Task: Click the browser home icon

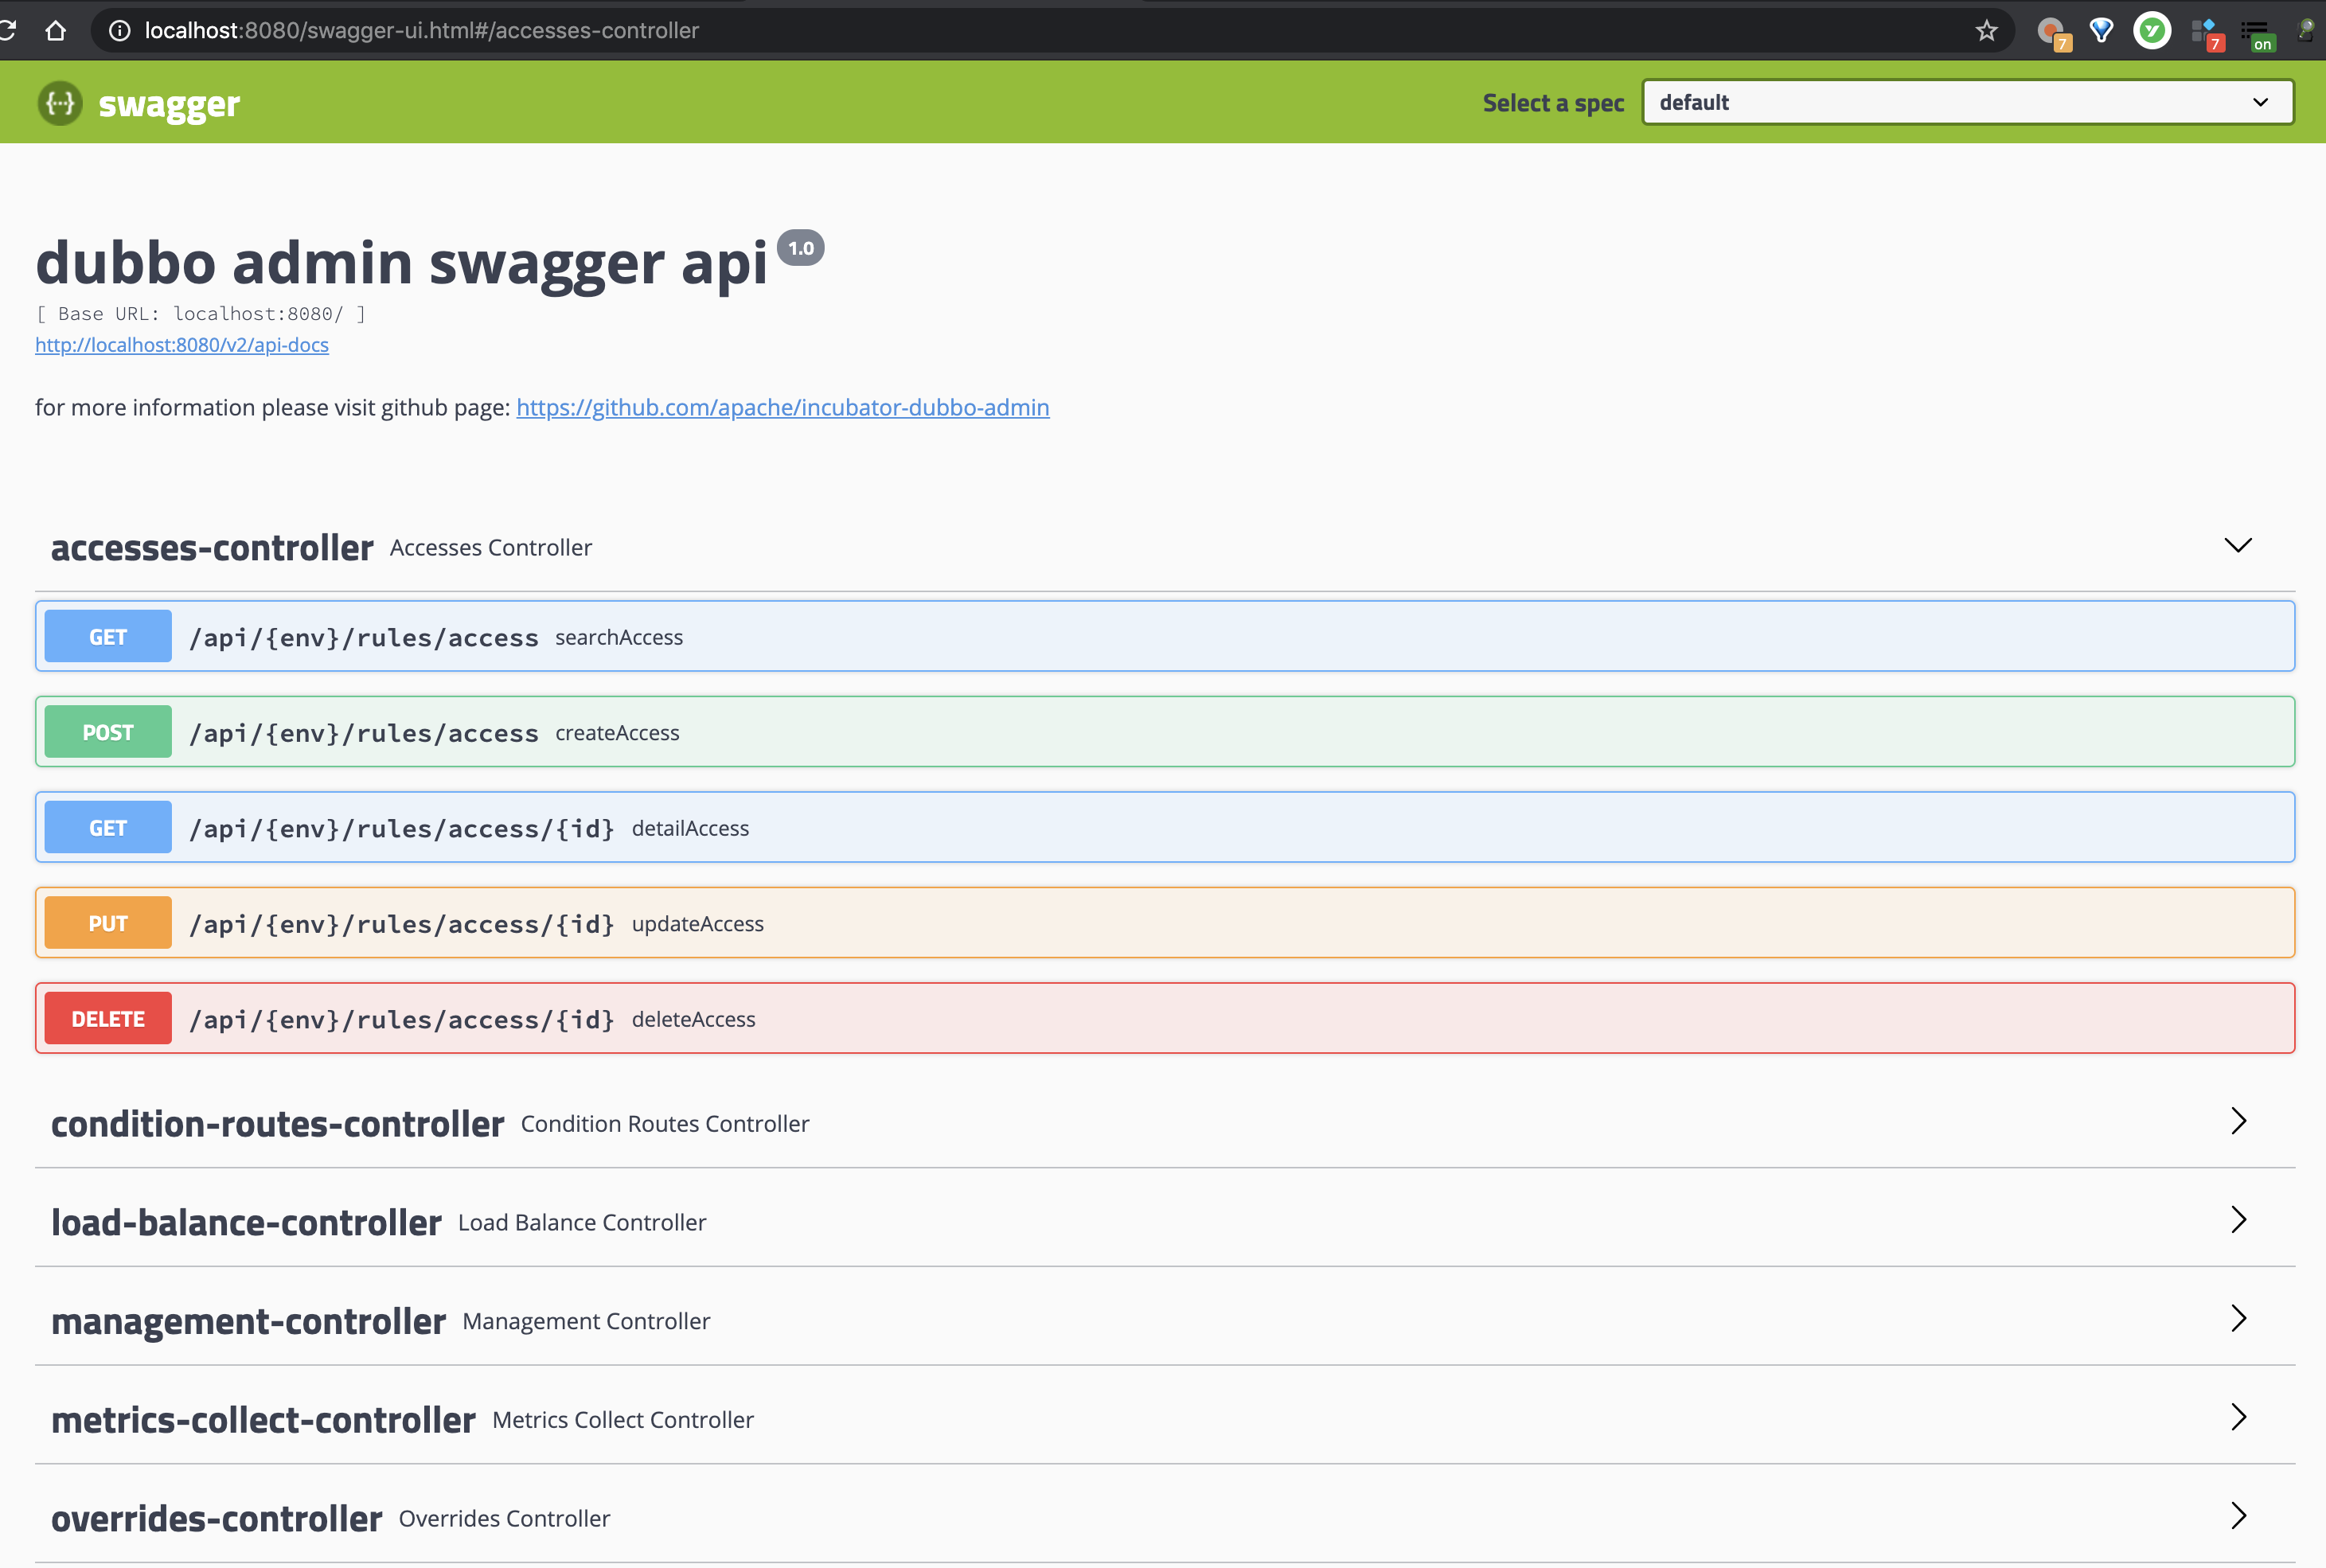Action: (x=56, y=30)
